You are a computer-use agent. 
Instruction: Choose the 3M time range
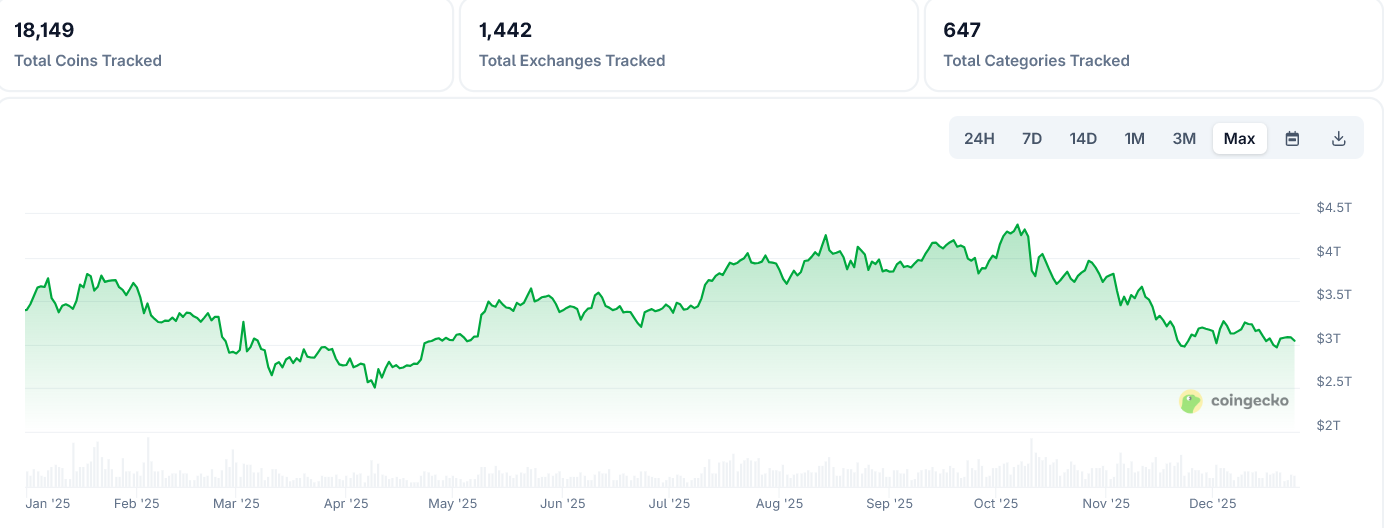pyautogui.click(x=1184, y=138)
